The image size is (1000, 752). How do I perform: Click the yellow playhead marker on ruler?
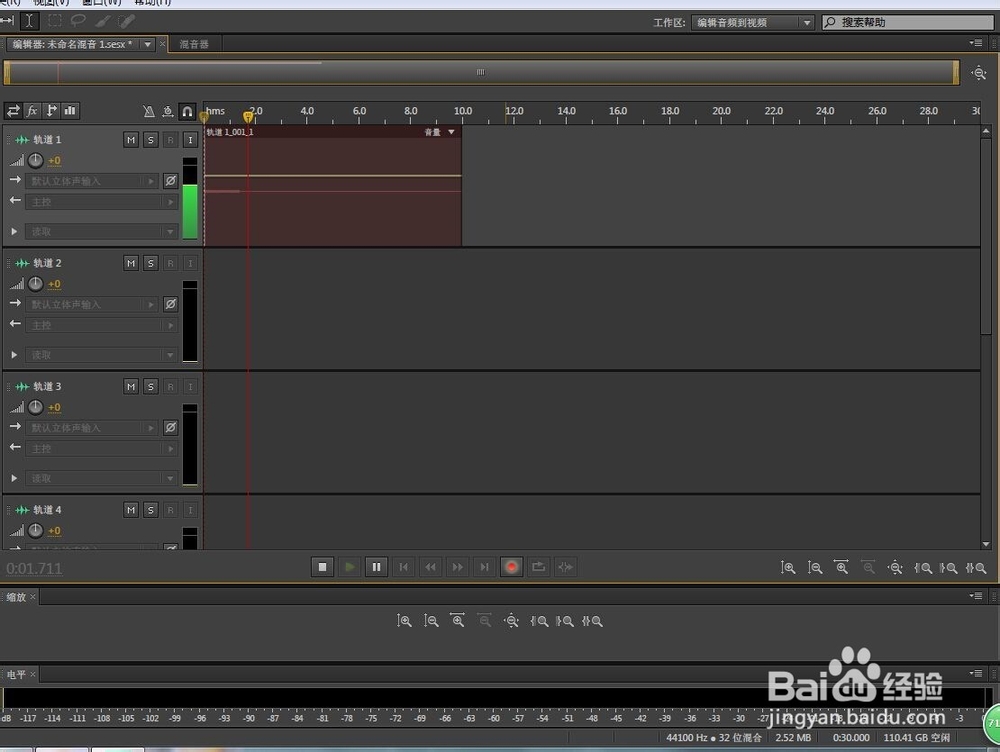(x=248, y=117)
